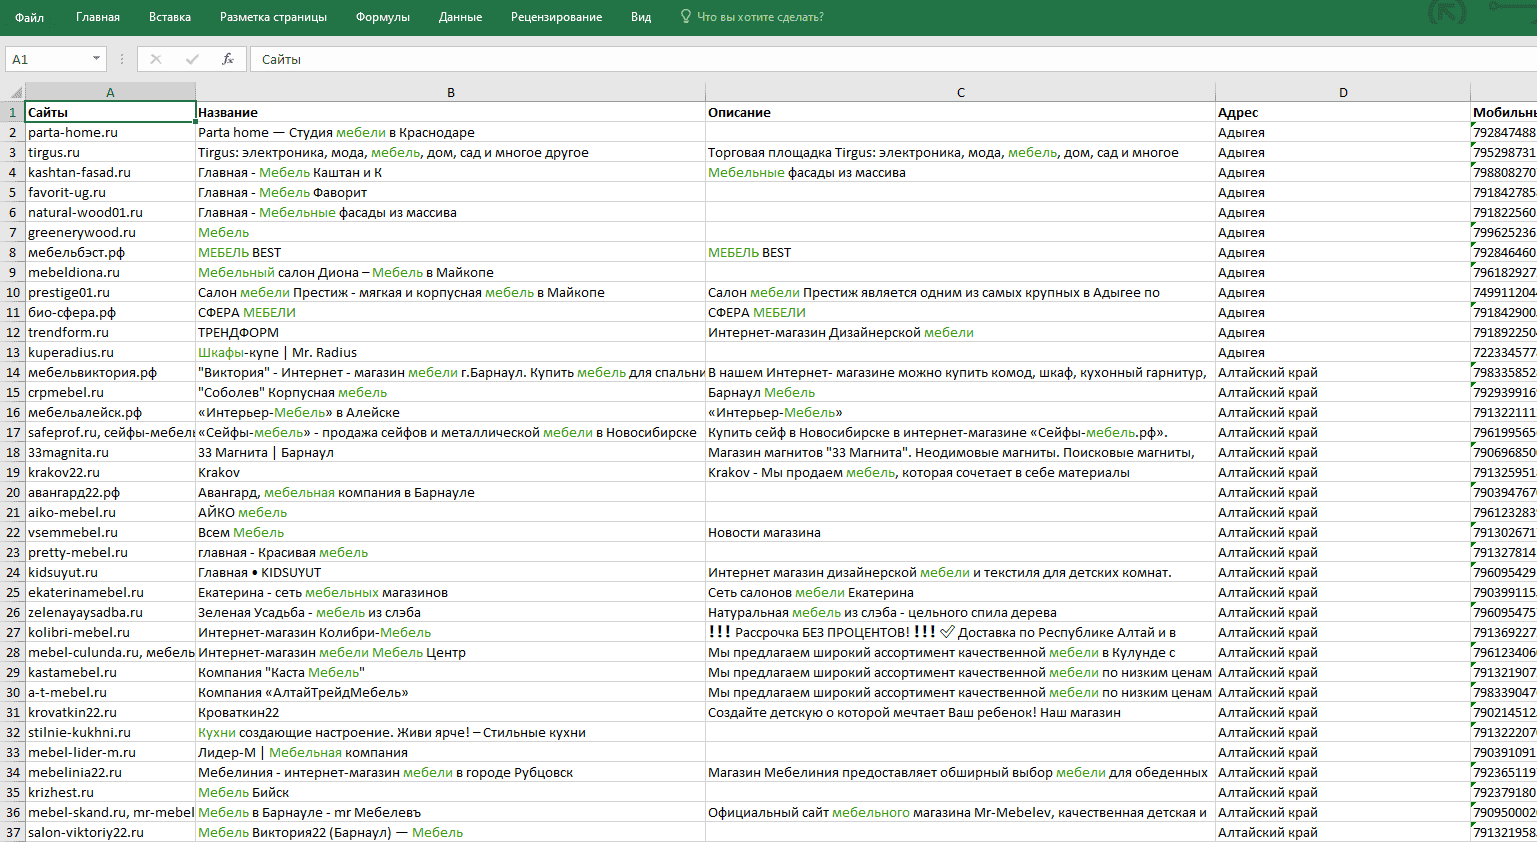The height and width of the screenshot is (842, 1537).
Task: Select cell krovatkin22.ru
Action: pos(110,712)
